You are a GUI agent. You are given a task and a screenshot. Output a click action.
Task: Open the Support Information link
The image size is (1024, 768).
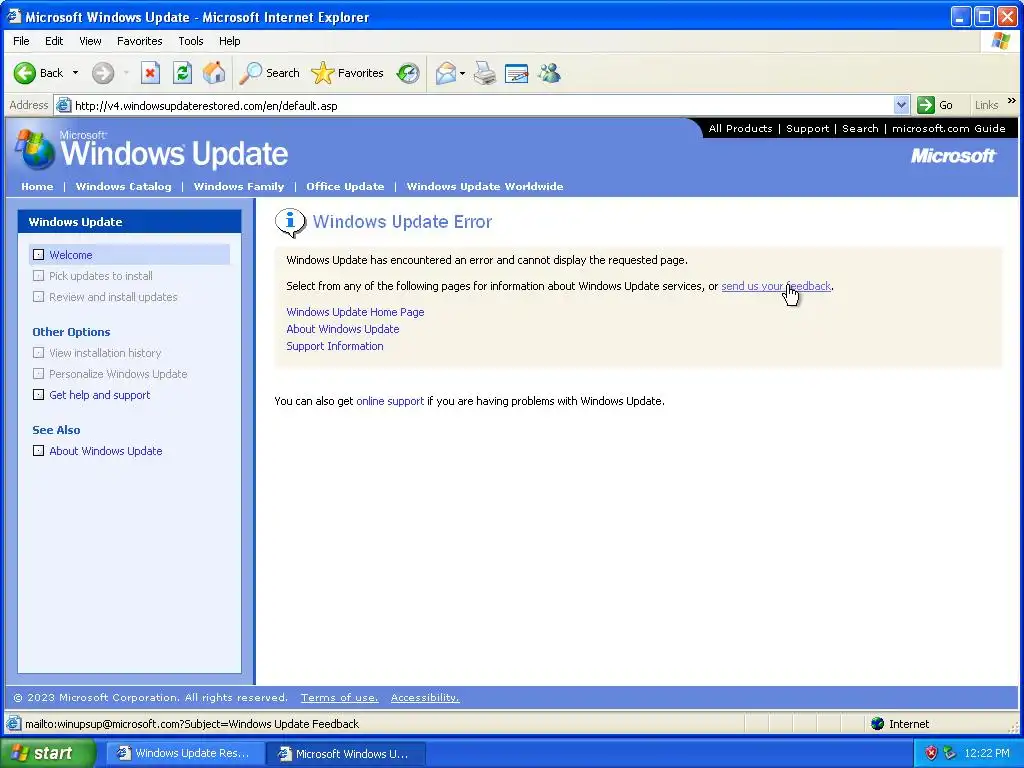point(335,346)
